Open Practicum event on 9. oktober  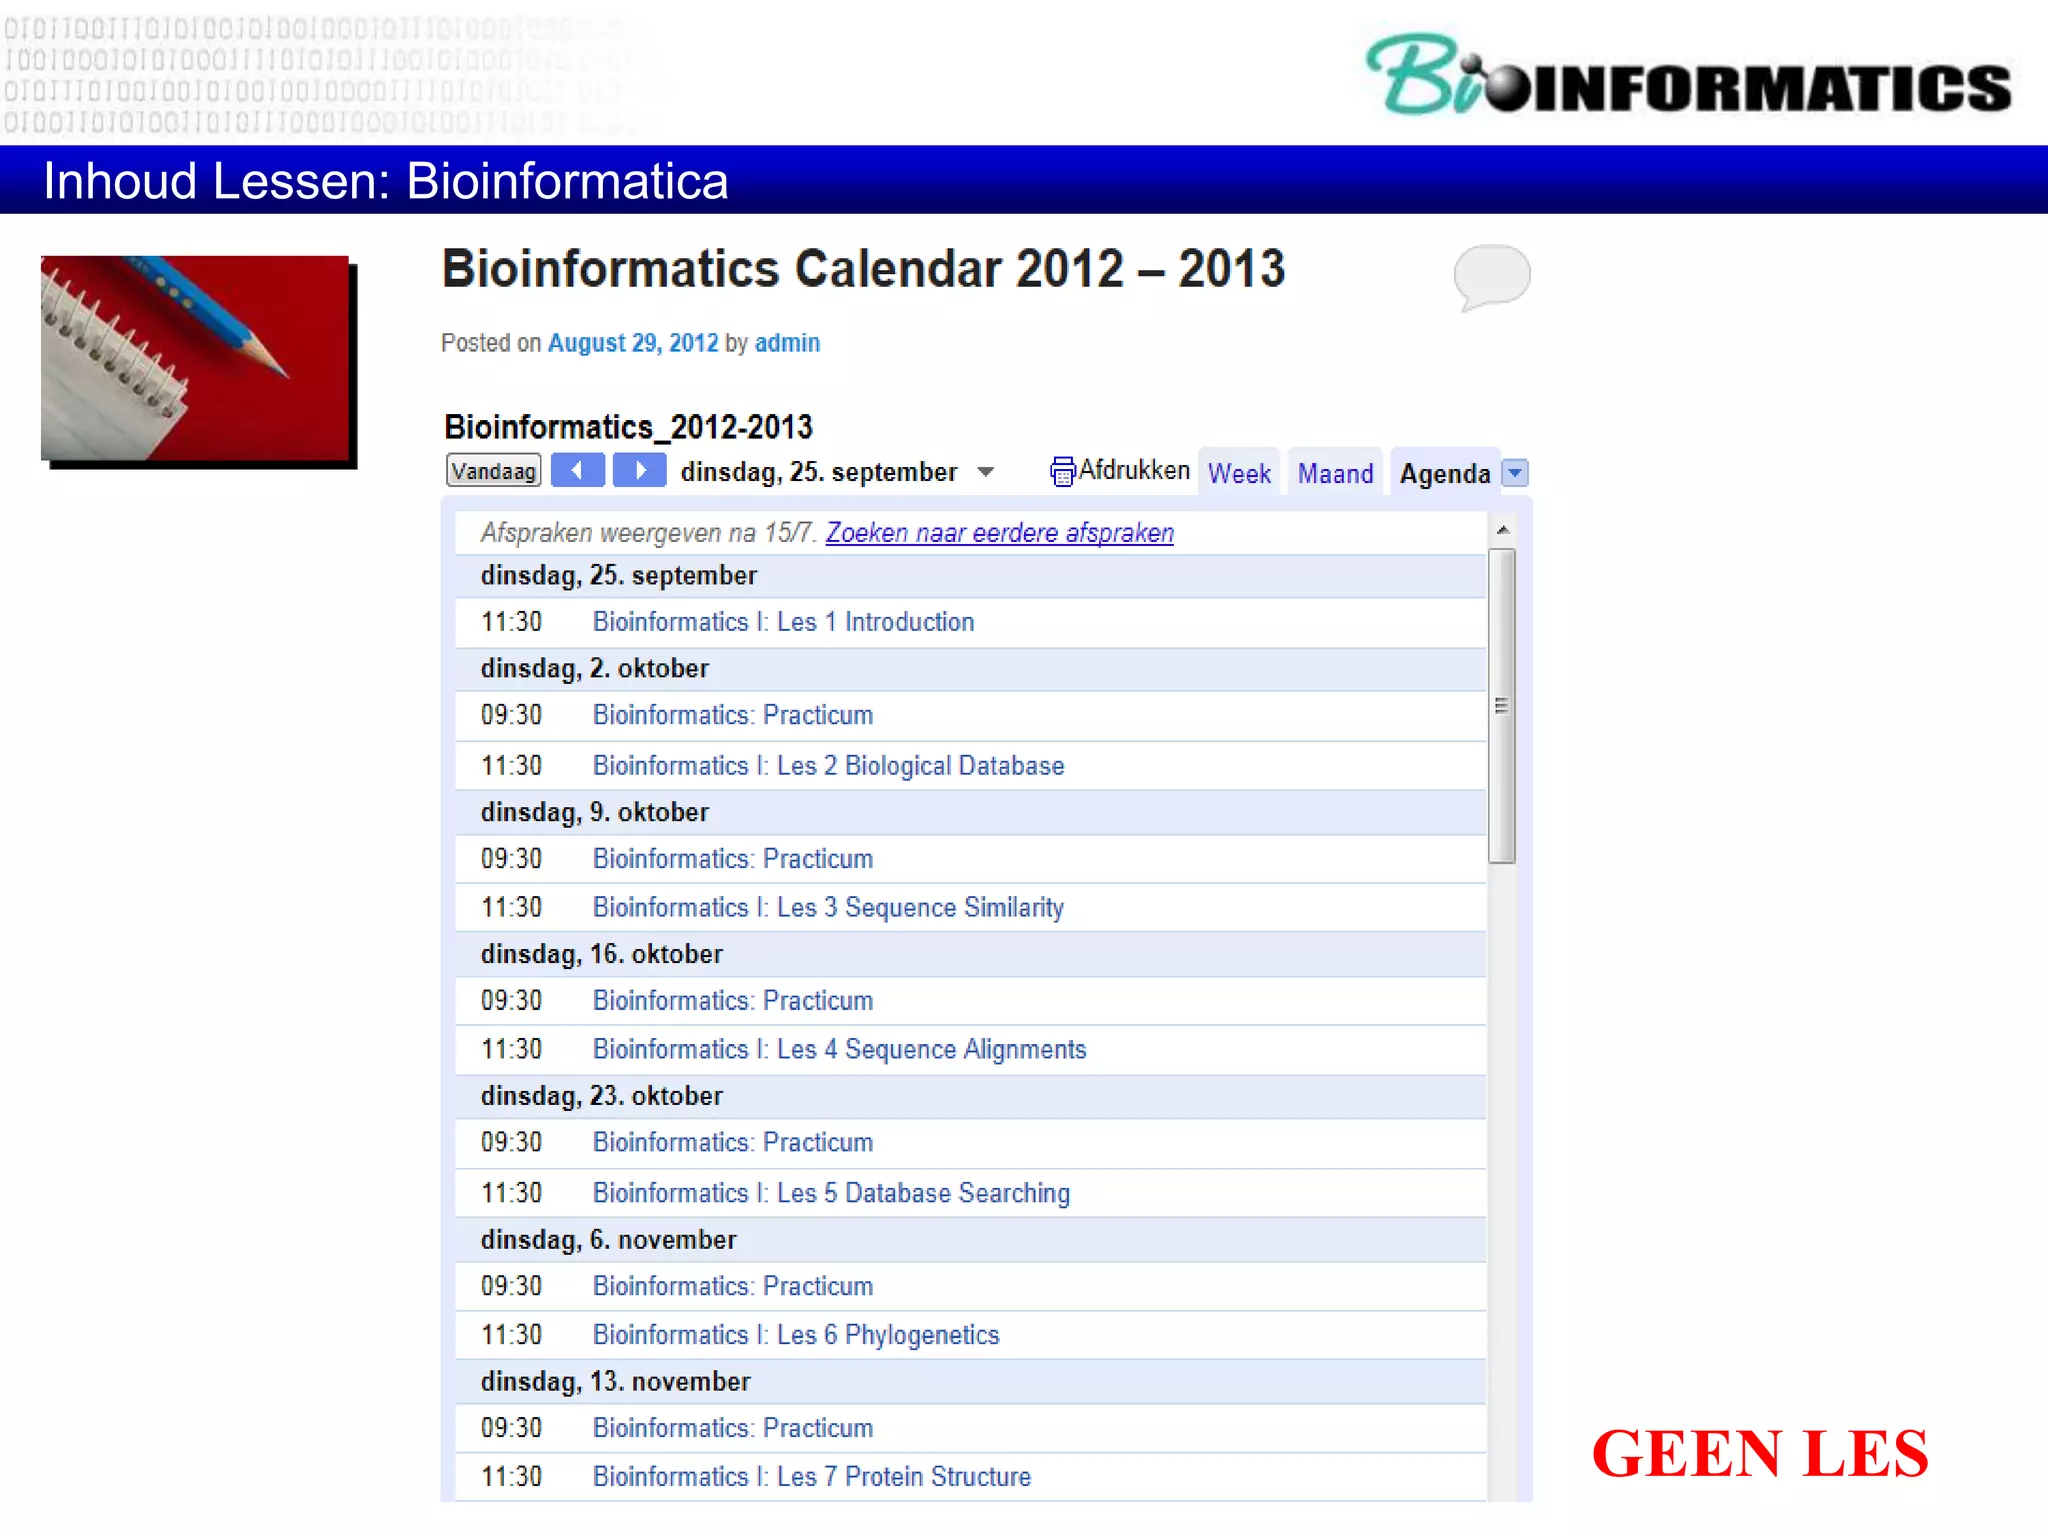[x=733, y=859]
